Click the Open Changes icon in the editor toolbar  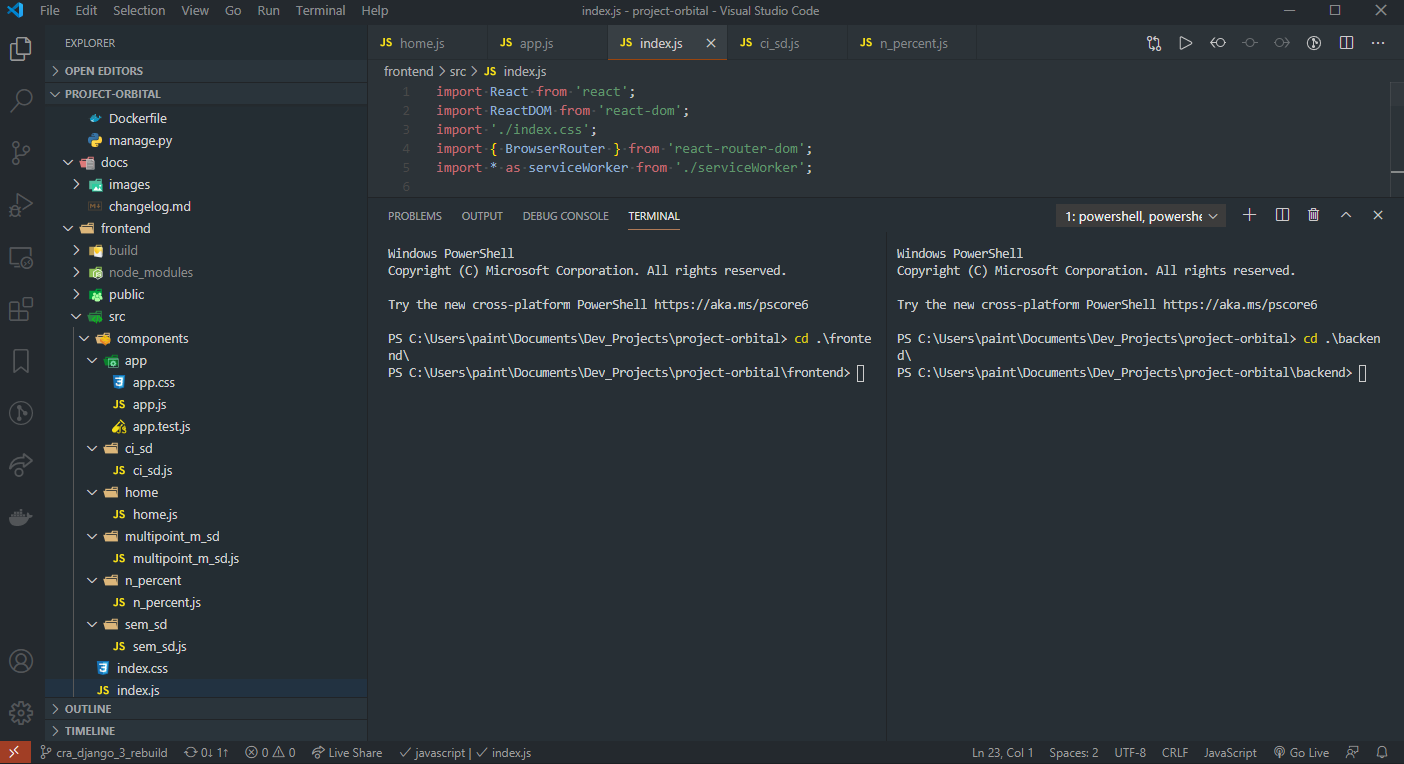[1154, 43]
